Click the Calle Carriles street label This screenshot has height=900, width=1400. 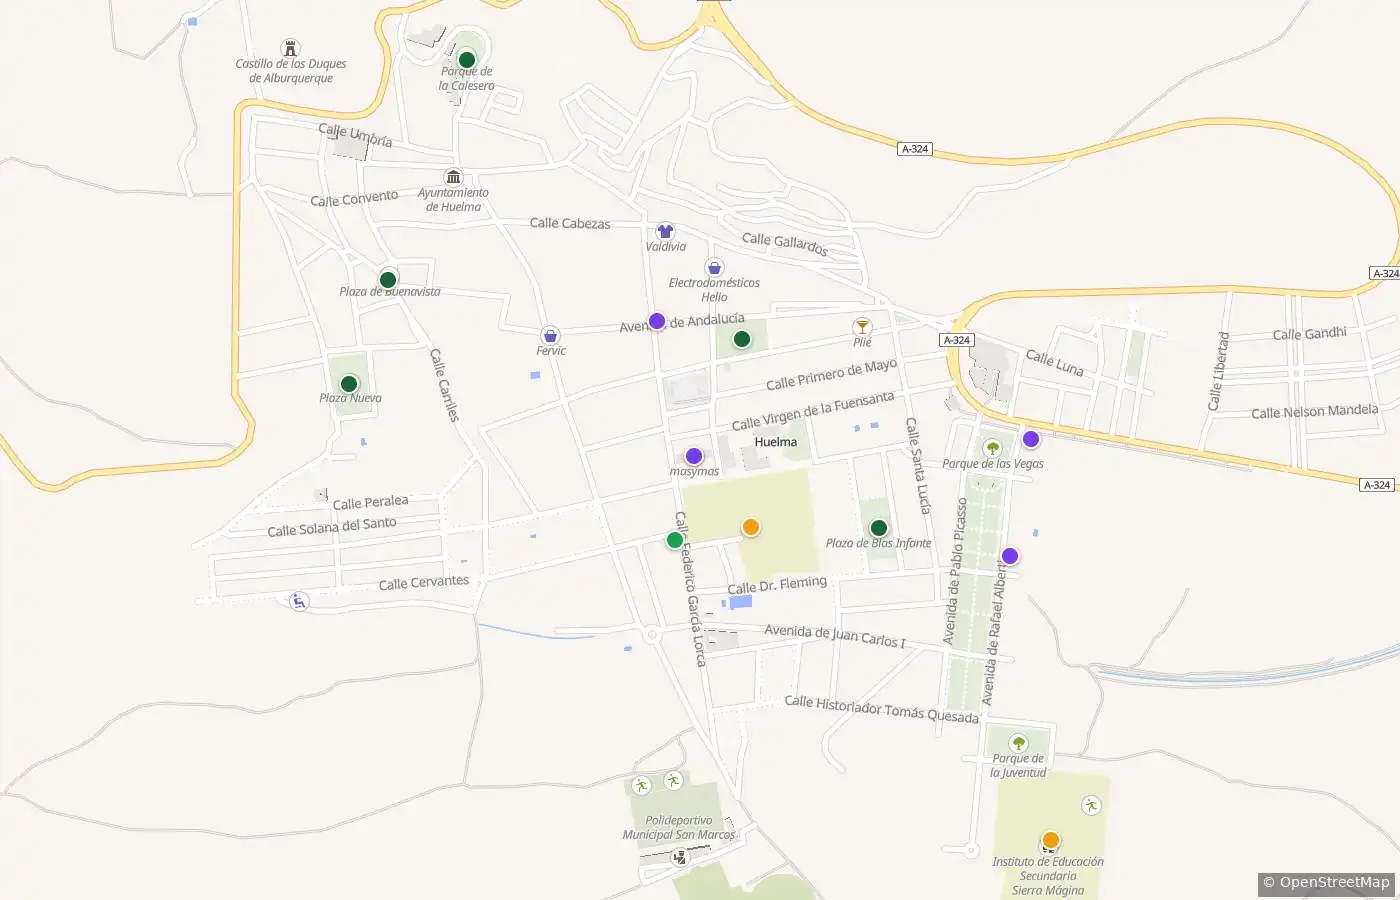click(444, 384)
